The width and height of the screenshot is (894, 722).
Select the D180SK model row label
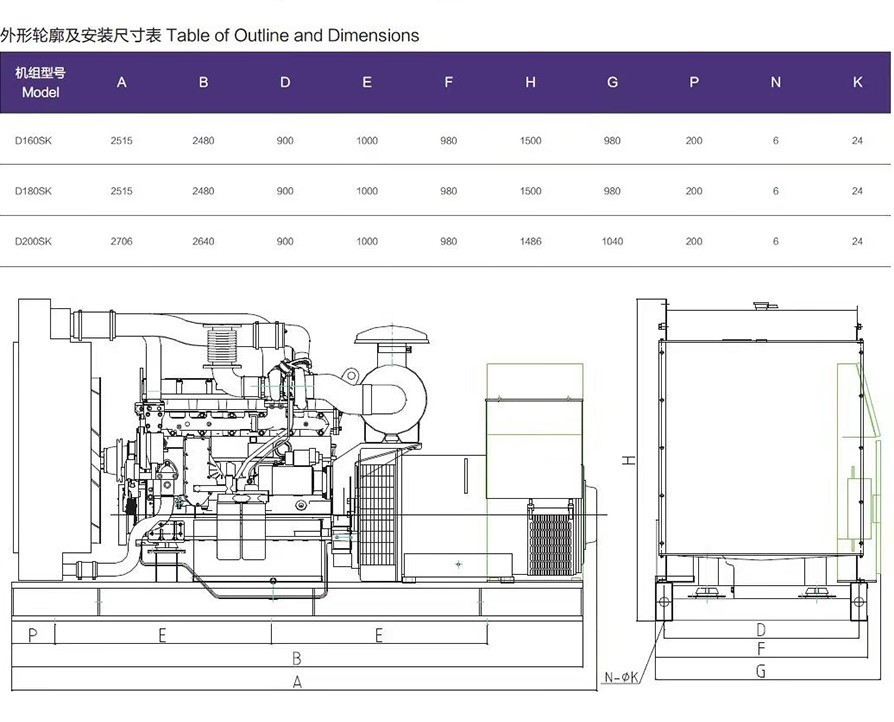tap(31, 190)
